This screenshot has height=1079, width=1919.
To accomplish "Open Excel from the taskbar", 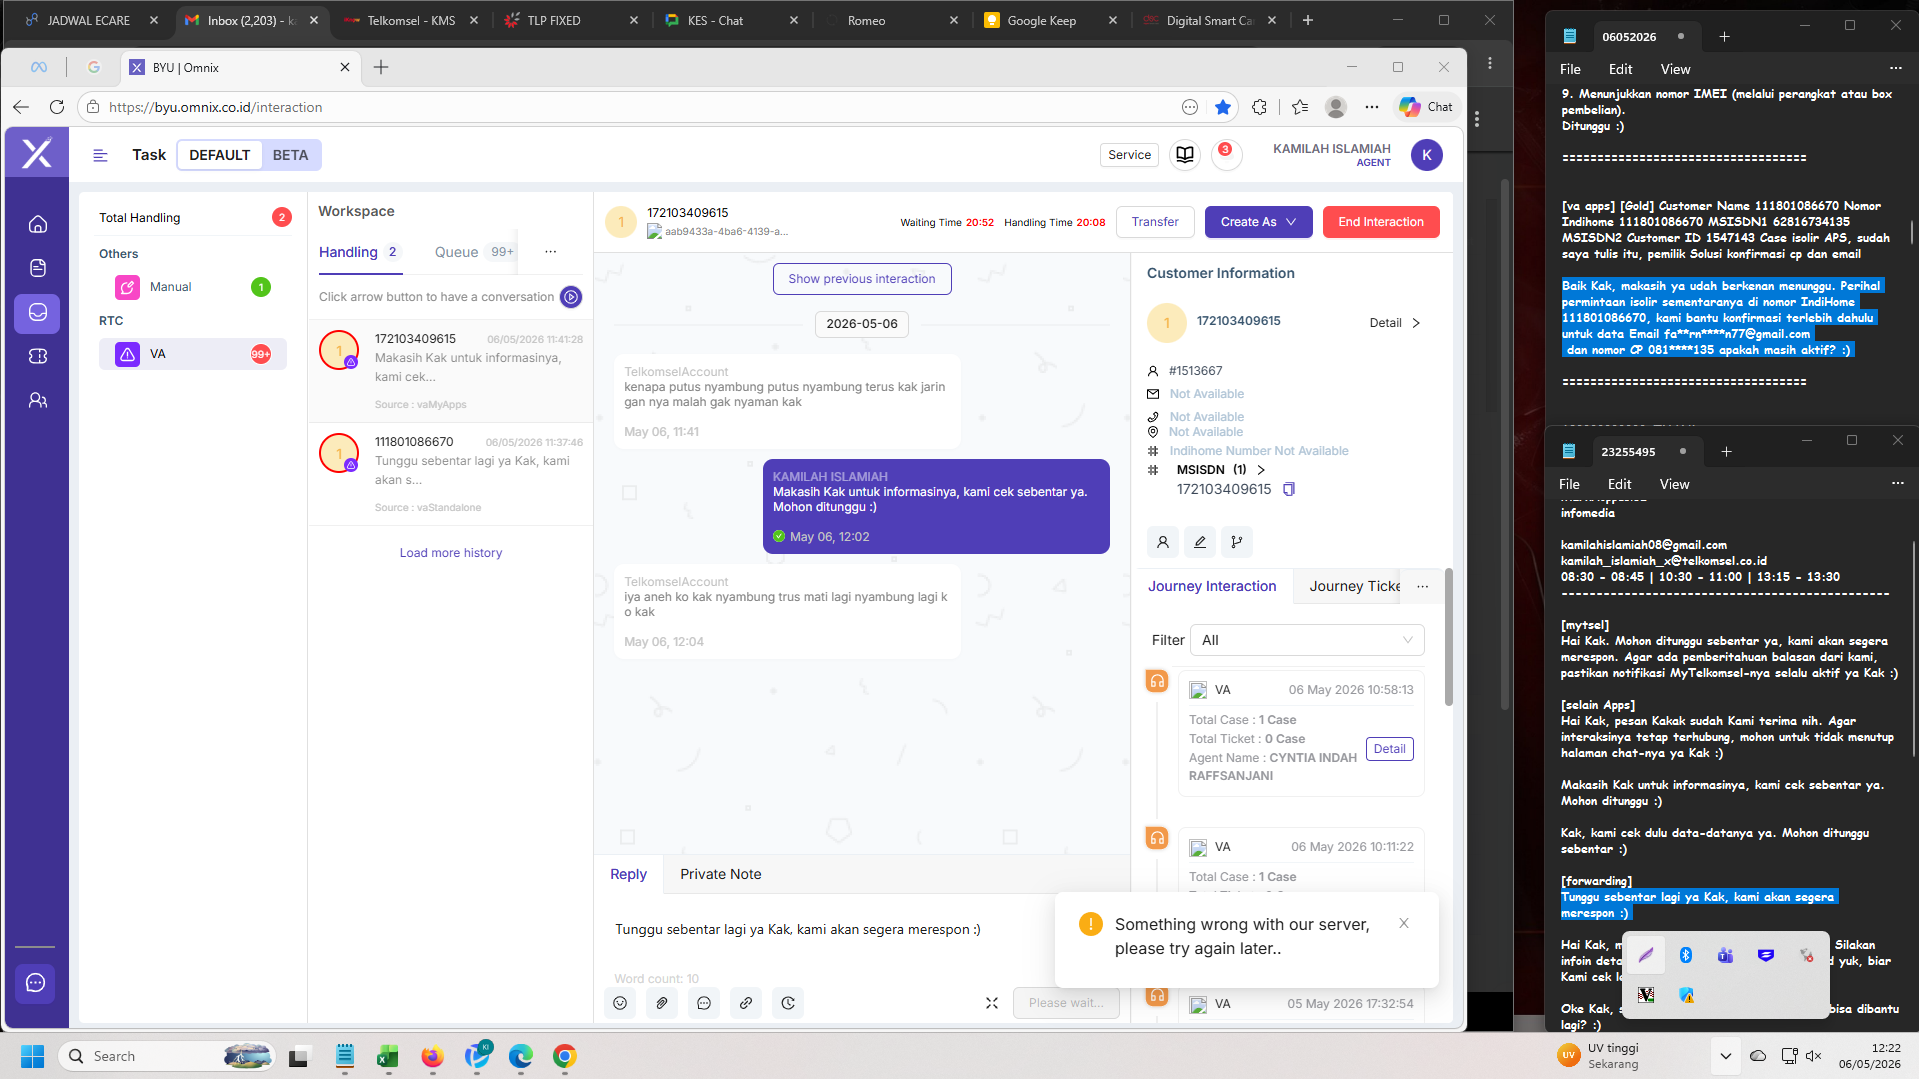I will click(388, 1056).
